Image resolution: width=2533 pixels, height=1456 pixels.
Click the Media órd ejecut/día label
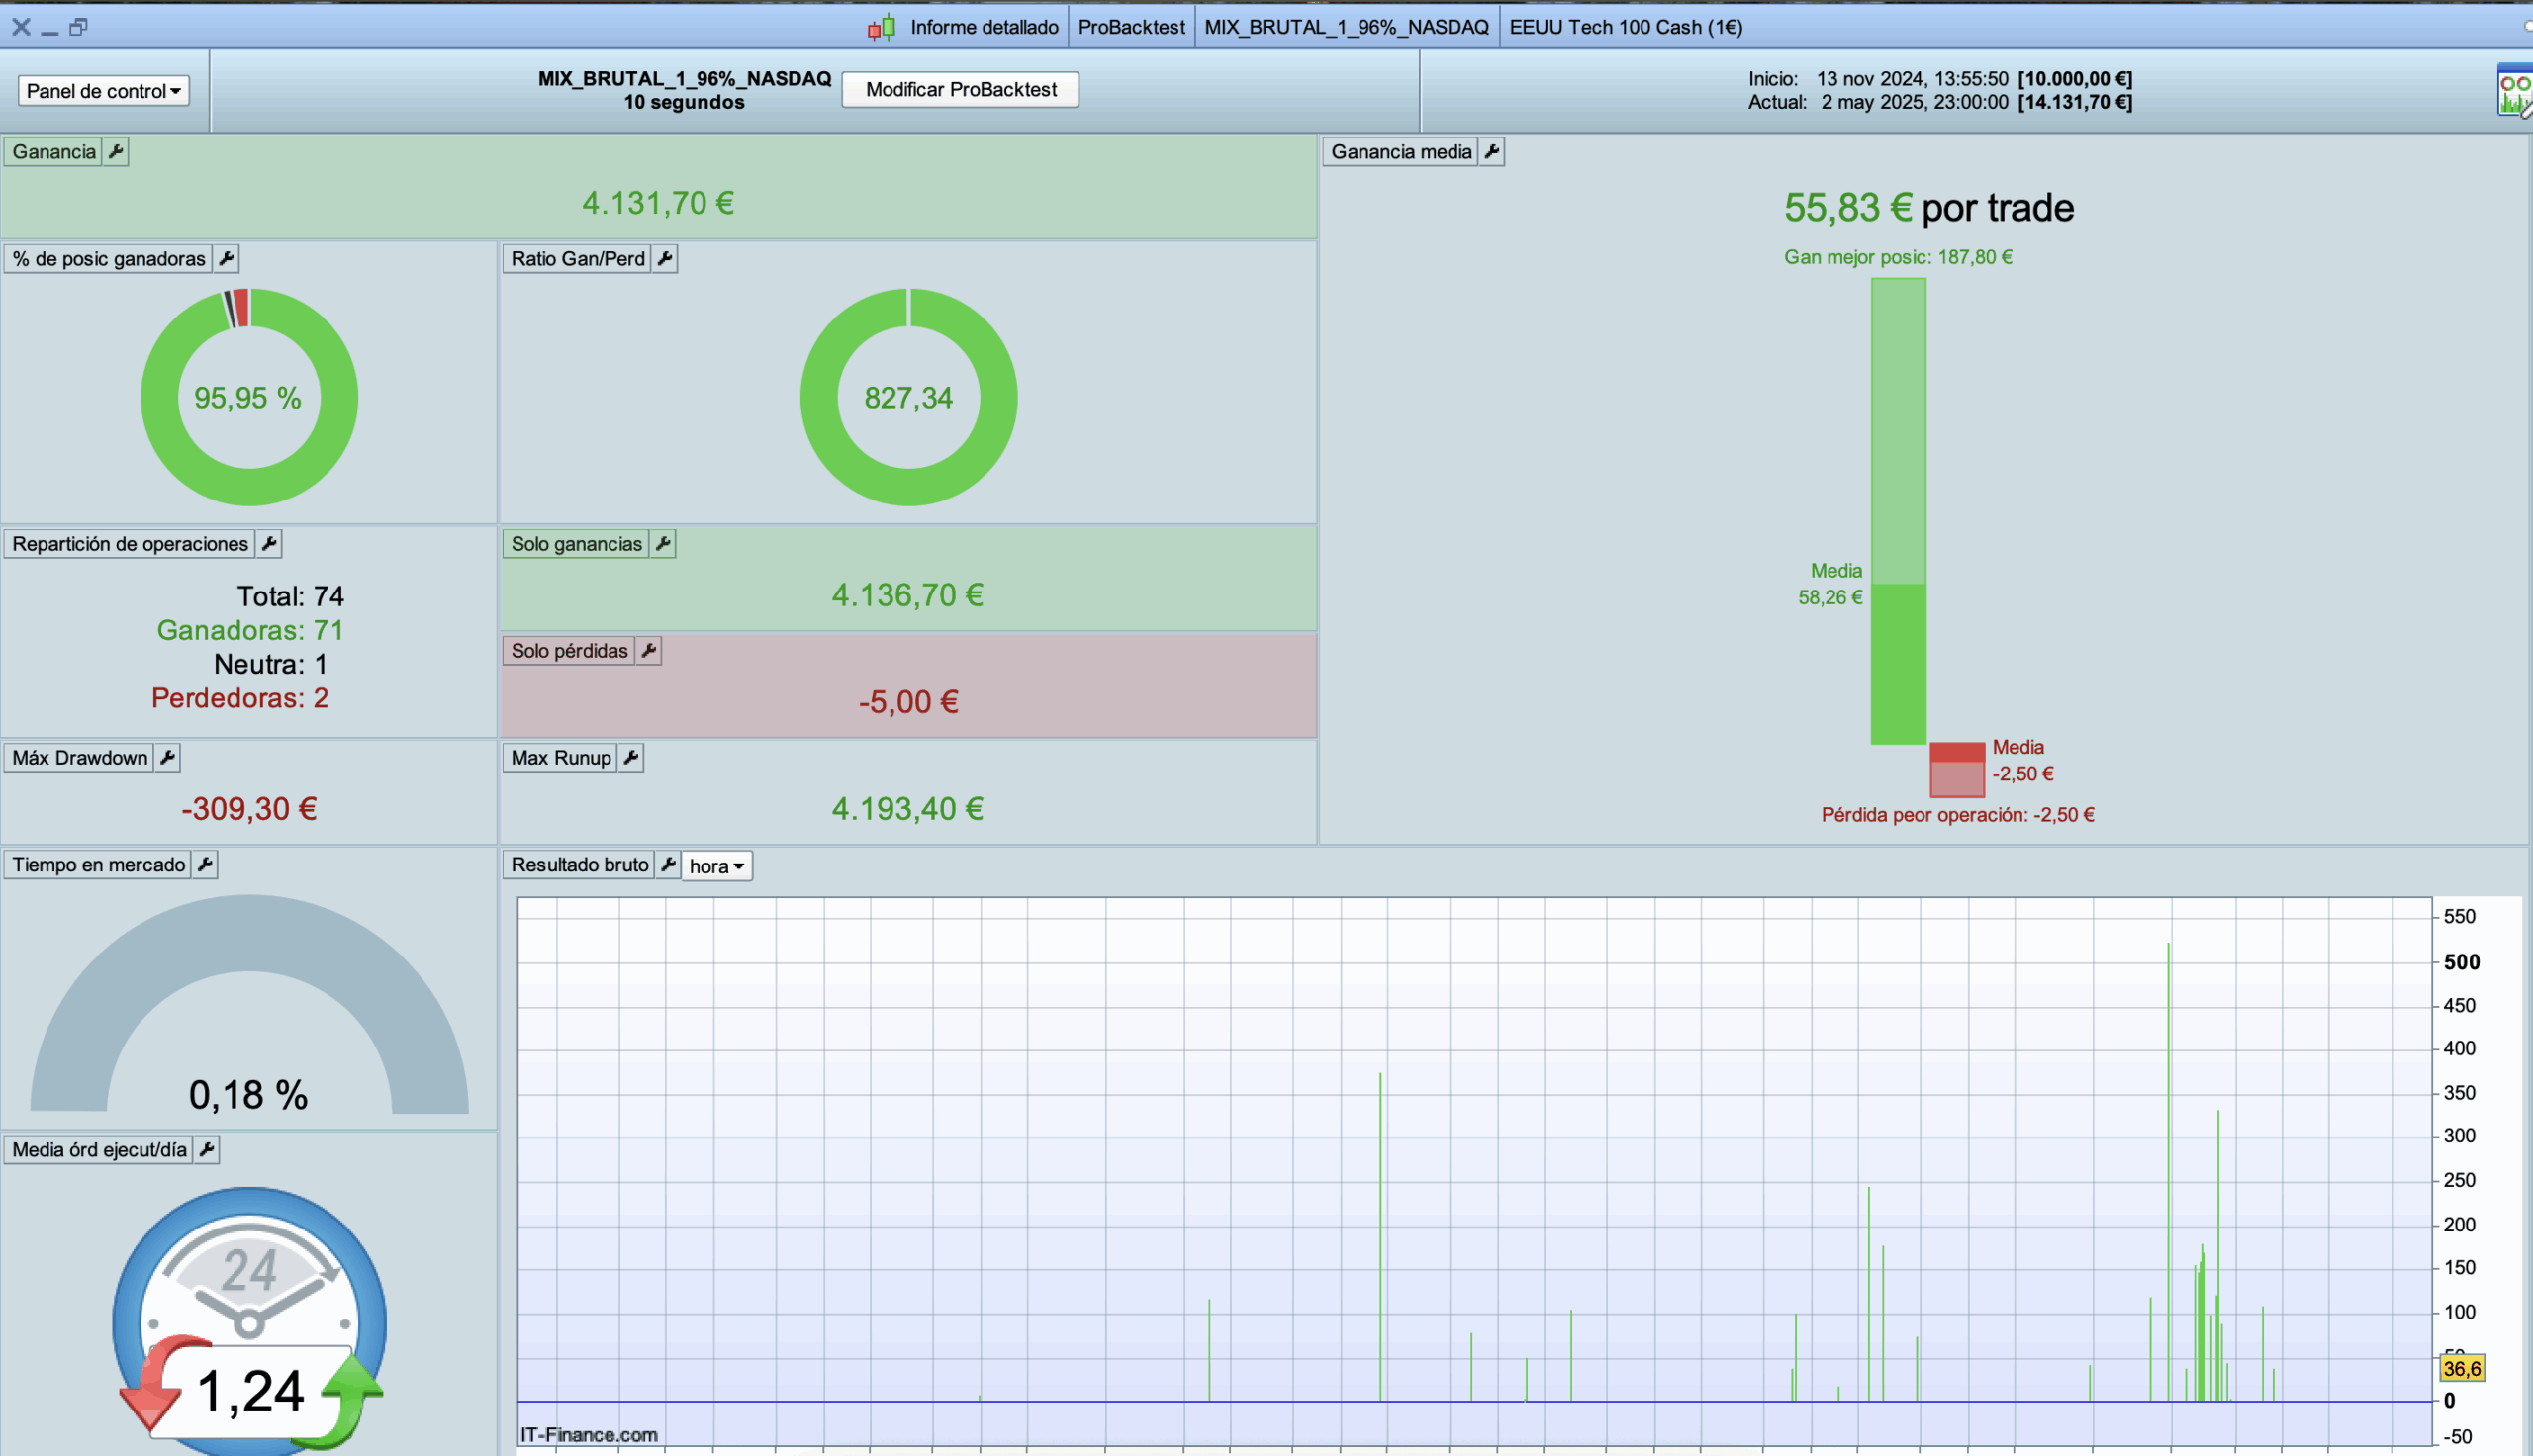click(100, 1150)
